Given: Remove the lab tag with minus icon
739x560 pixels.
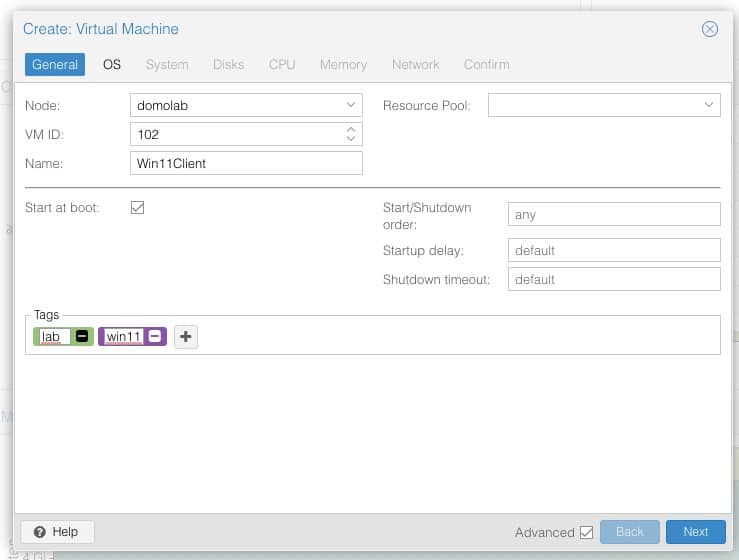Looking at the screenshot, I should tap(82, 337).
